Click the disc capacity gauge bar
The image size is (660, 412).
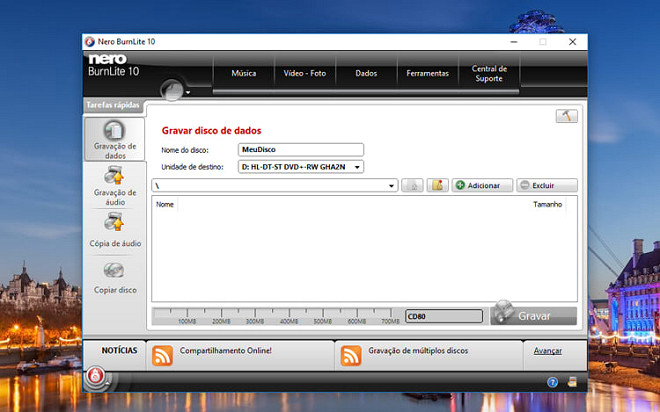(x=277, y=316)
